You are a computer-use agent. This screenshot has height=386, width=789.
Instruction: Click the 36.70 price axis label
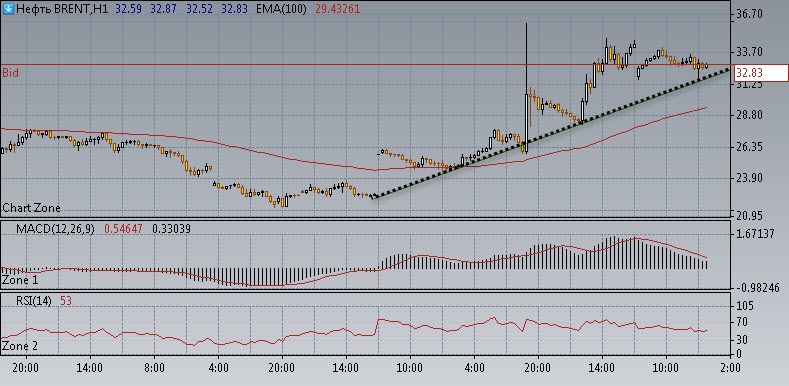click(x=750, y=14)
